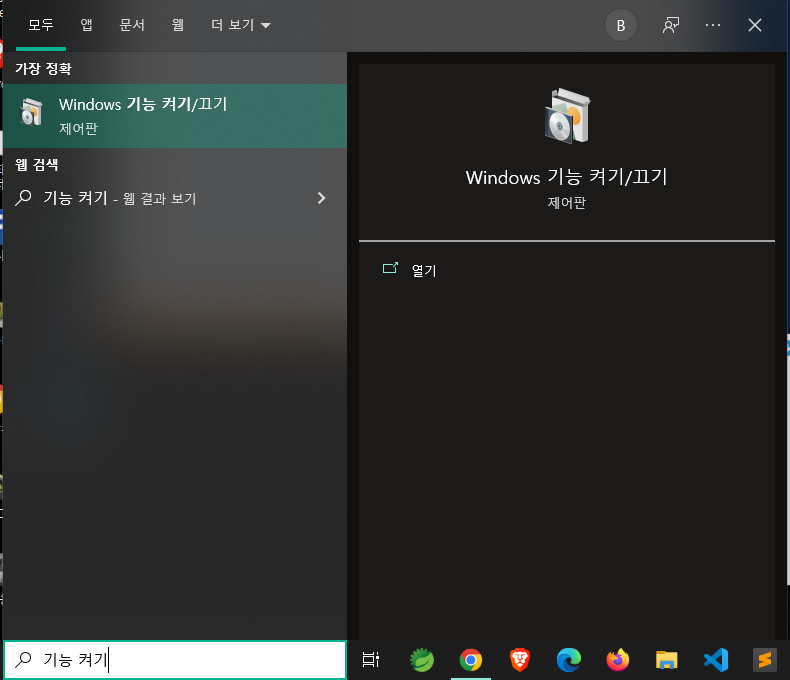The image size is (790, 680).
Task: Switch to the 웹 tab
Action: pos(178,25)
